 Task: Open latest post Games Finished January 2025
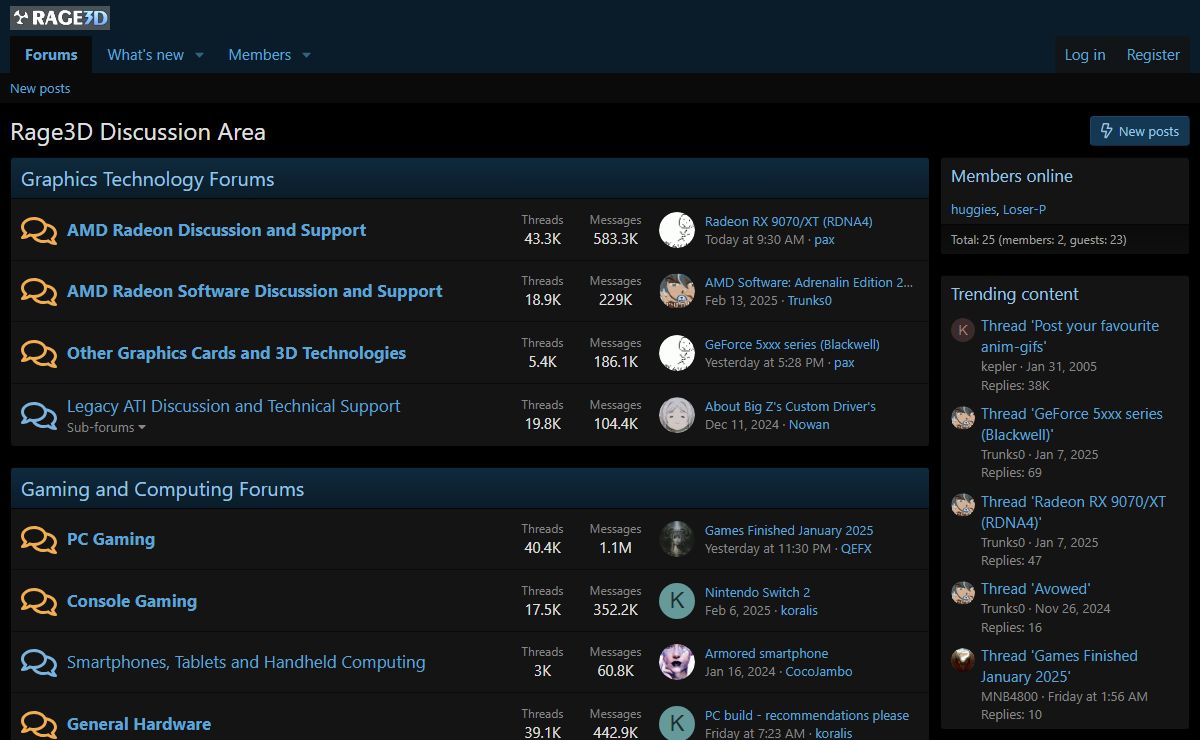coord(789,531)
